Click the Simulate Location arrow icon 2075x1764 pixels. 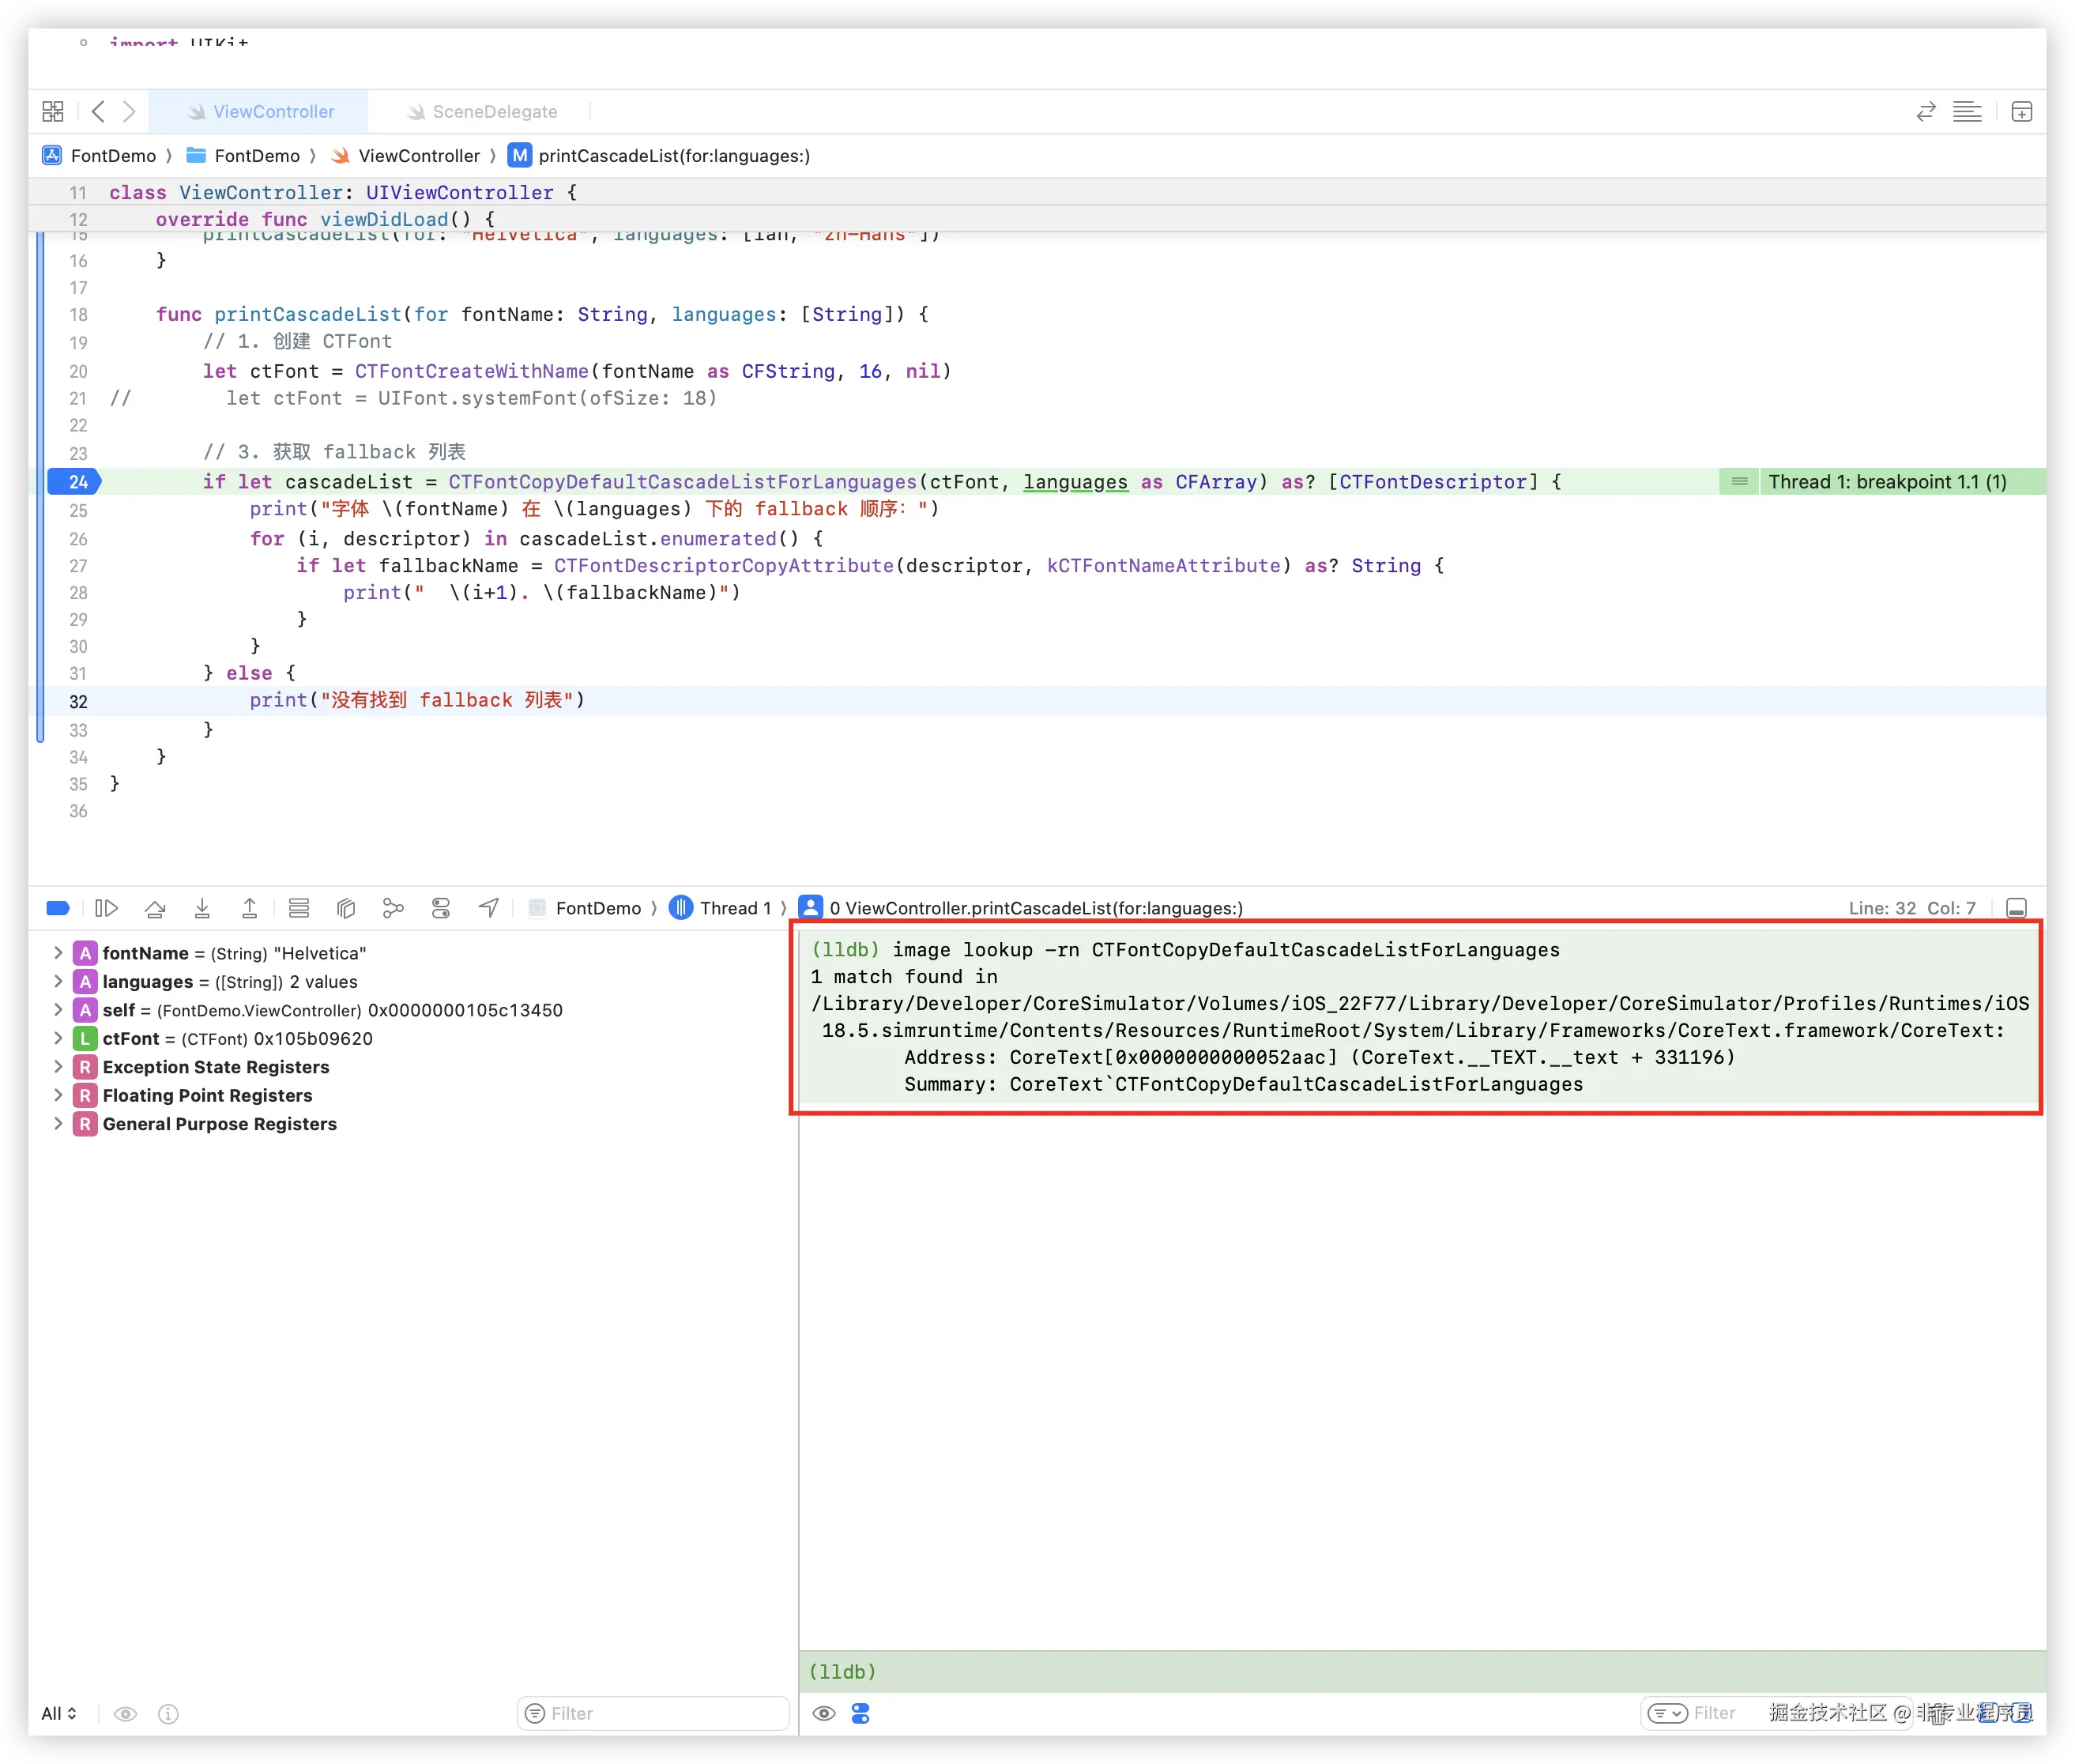coord(488,908)
